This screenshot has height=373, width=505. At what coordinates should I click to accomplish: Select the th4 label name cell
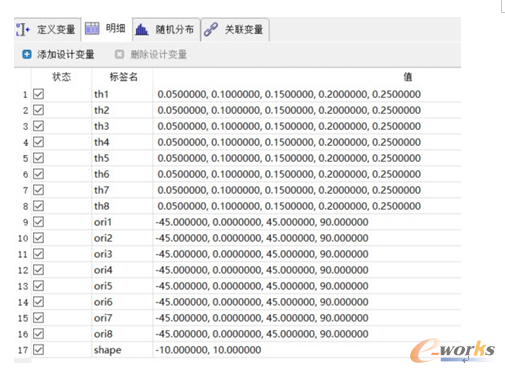pyautogui.click(x=122, y=142)
